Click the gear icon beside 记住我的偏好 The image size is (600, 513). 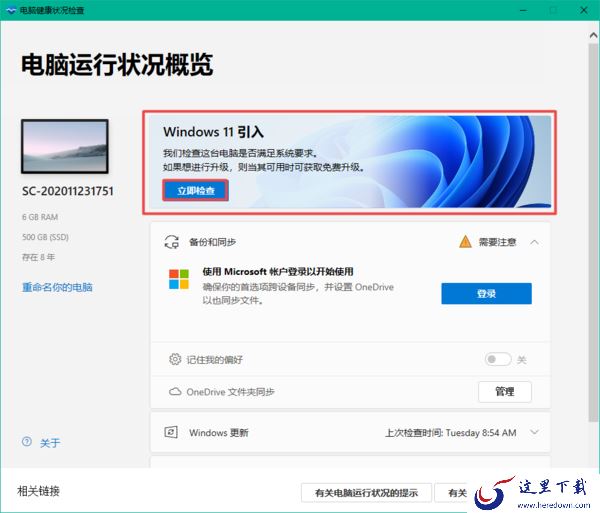175,359
